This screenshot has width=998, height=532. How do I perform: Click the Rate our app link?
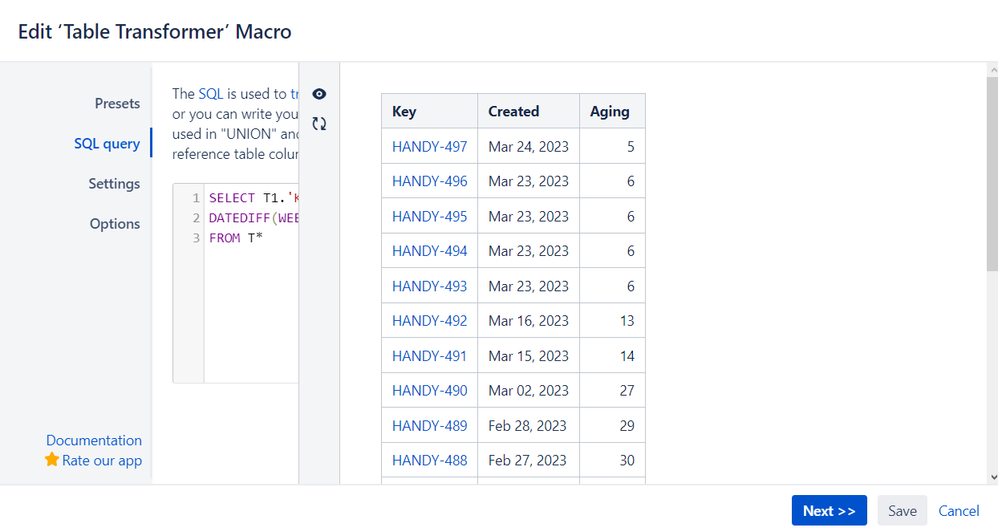pos(102,460)
